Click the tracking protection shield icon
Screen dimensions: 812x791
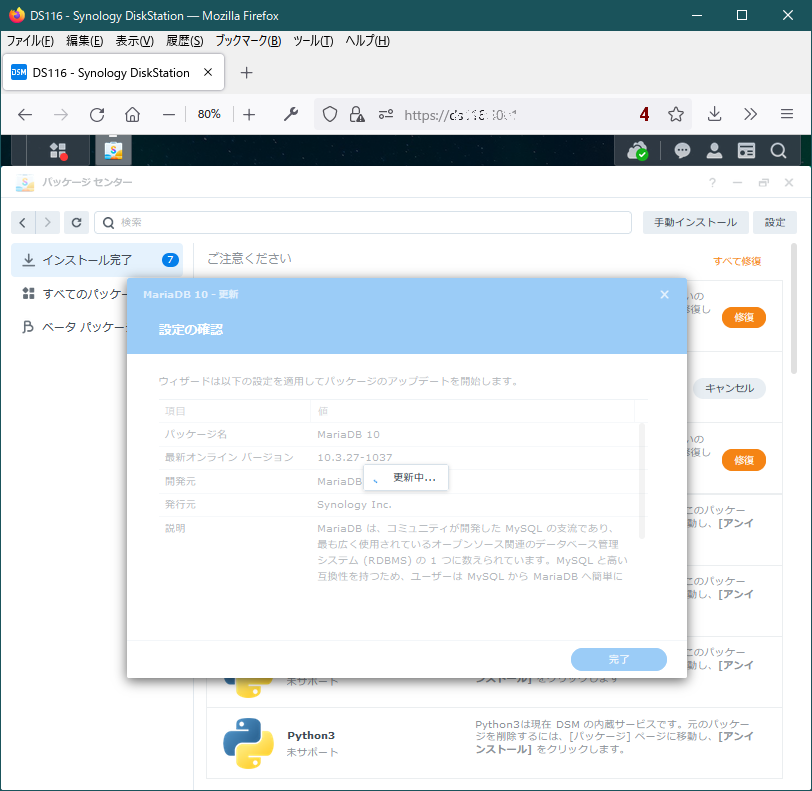tap(330, 114)
